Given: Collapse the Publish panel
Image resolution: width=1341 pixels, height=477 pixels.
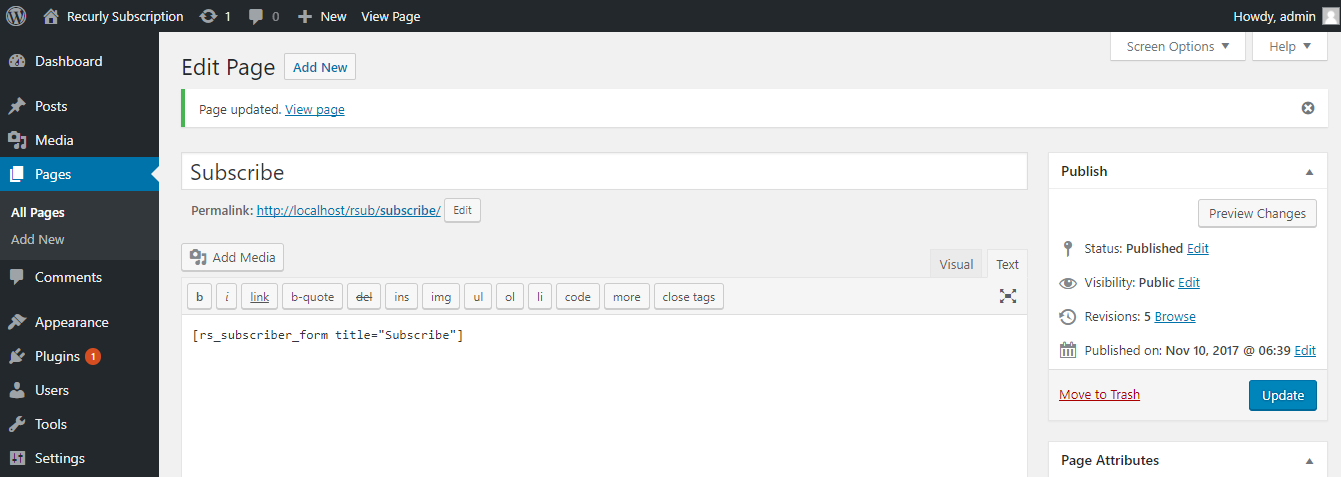Looking at the screenshot, I should 1309,172.
